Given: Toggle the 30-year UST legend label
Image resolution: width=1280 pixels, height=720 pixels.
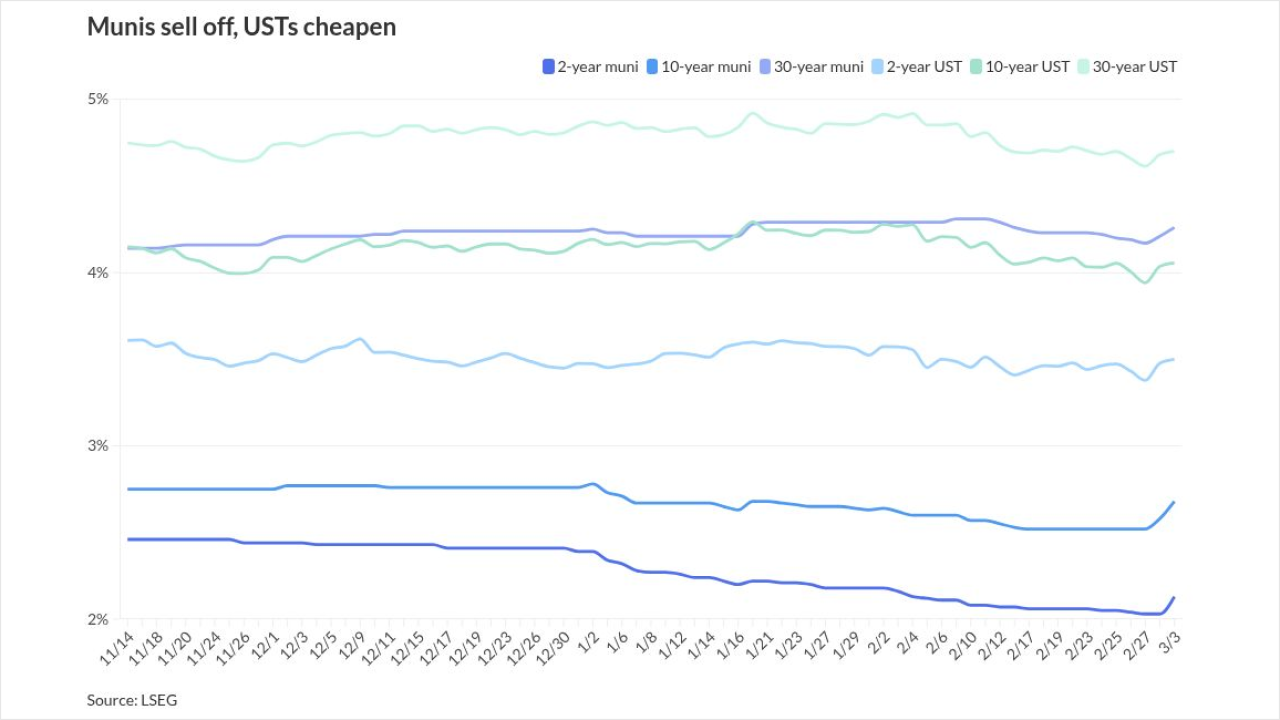Looking at the screenshot, I should point(1135,67).
